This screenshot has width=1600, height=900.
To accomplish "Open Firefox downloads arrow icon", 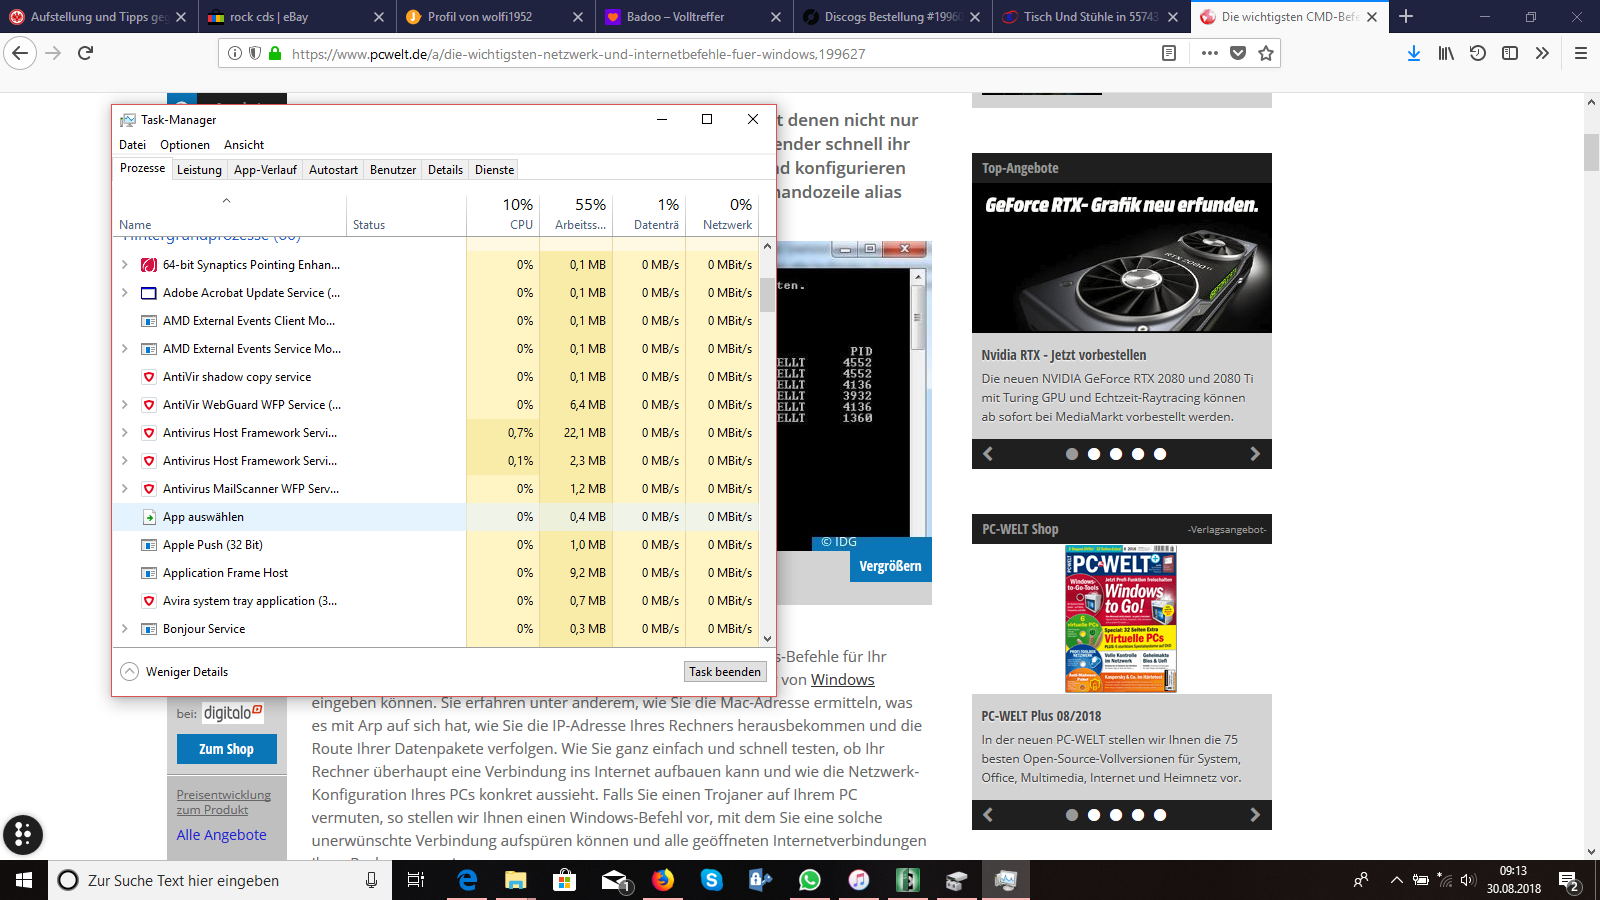I will point(1413,53).
